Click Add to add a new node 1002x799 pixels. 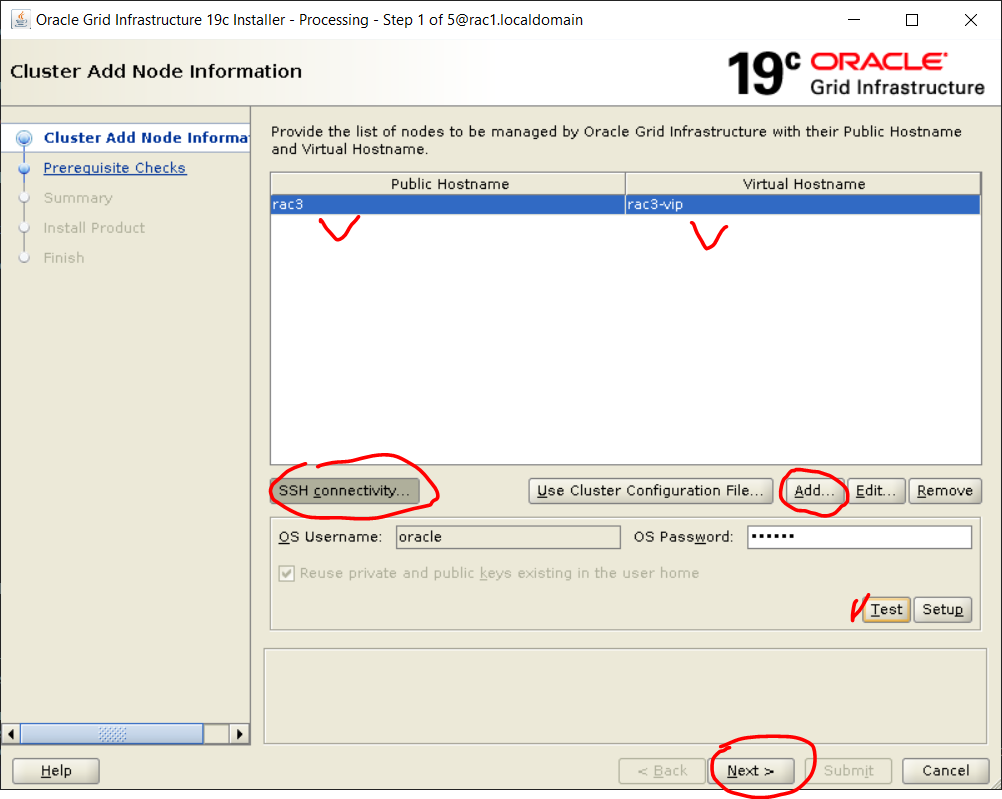(x=814, y=491)
